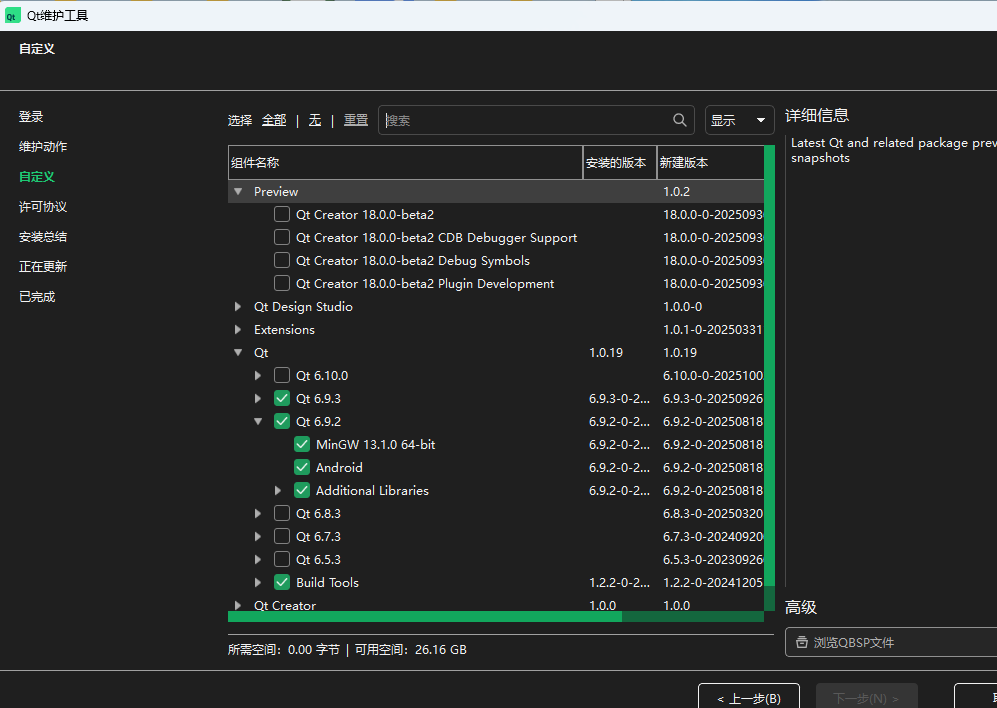This screenshot has height=708, width=997.
Task: Expand the Qt 6.8.3 node
Action: (258, 513)
